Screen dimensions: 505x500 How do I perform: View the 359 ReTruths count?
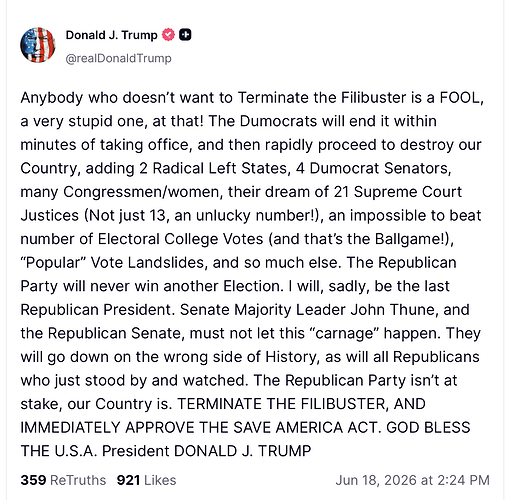point(63,480)
